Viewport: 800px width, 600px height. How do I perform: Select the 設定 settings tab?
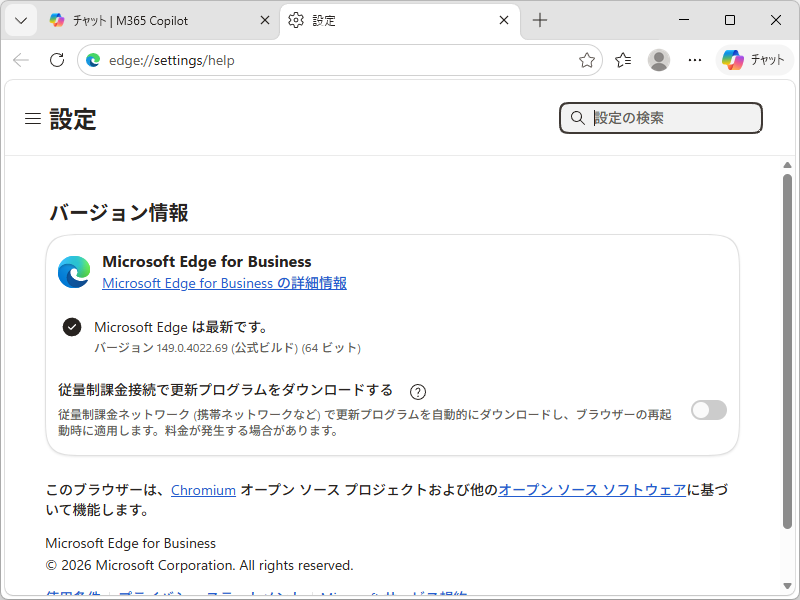[400, 20]
